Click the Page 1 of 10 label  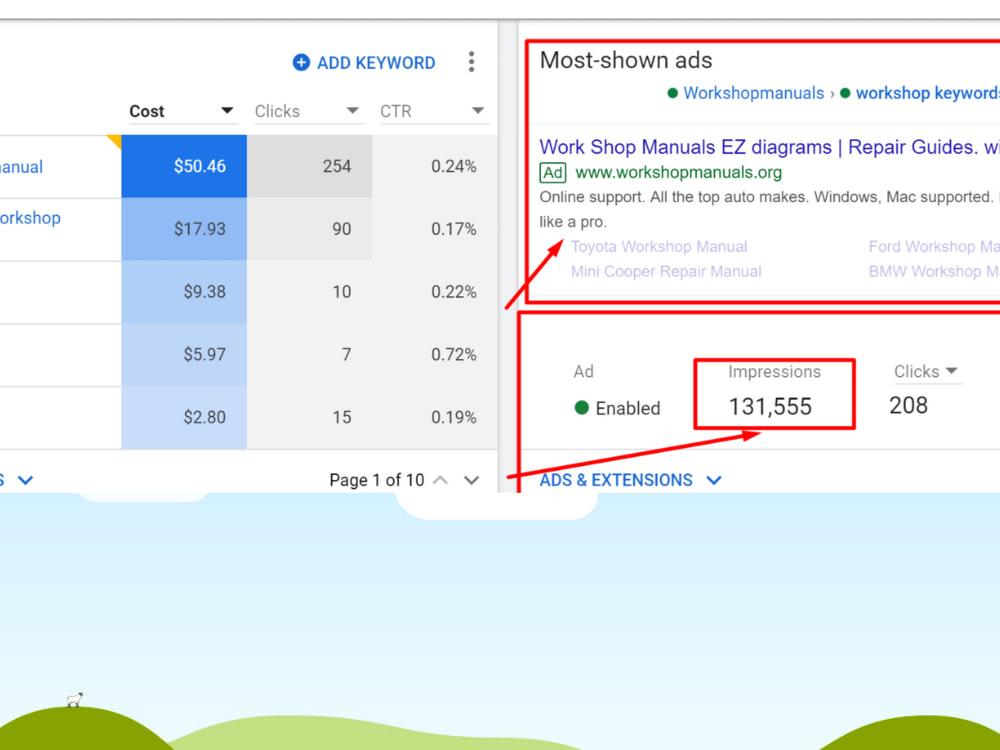[x=376, y=480]
